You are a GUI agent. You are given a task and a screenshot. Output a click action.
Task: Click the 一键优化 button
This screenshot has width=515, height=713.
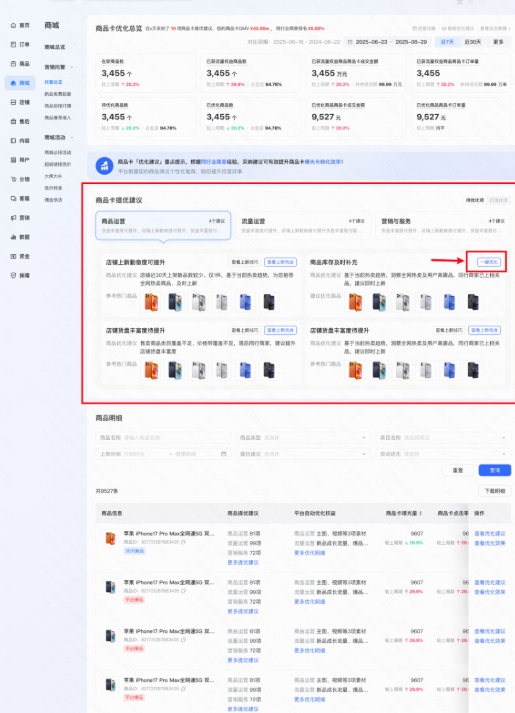489,262
